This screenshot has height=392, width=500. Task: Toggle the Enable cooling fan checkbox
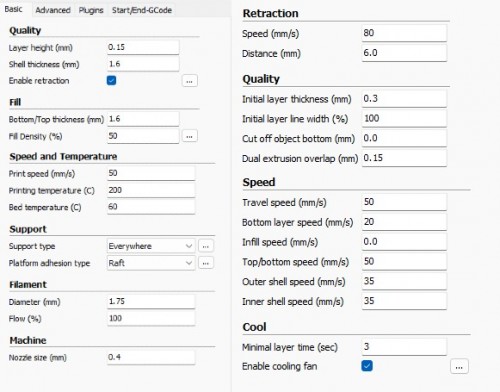tap(367, 366)
